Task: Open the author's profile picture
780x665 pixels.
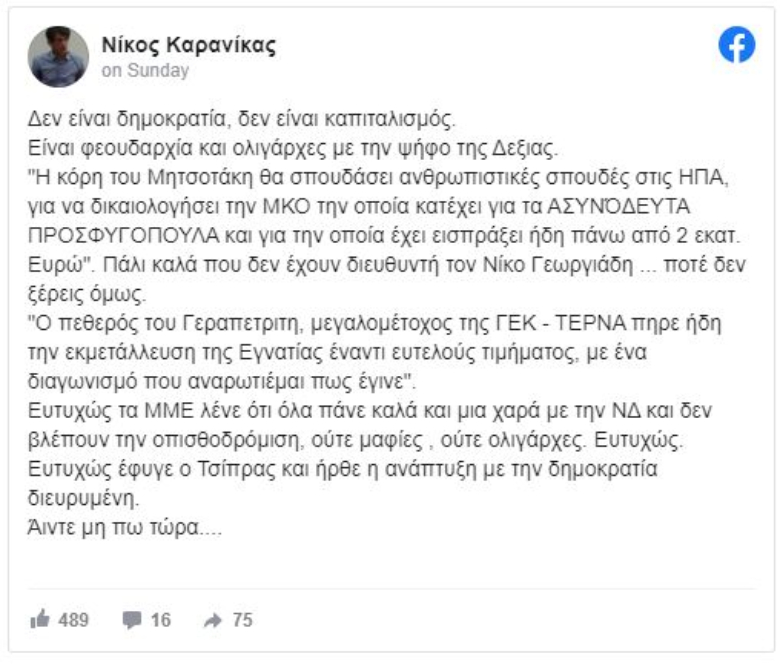Action: point(58,57)
